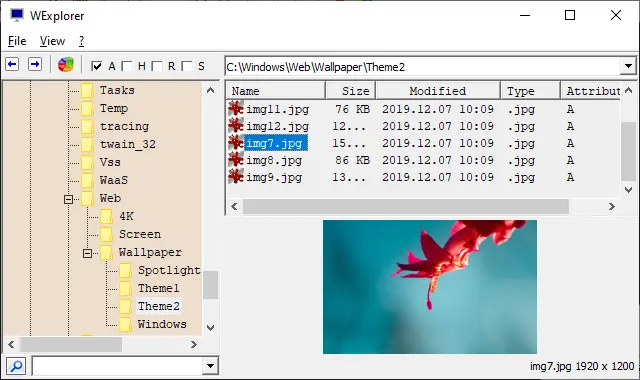Click the img11.jpg file icon
The width and height of the screenshot is (640, 380).
pyautogui.click(x=236, y=109)
